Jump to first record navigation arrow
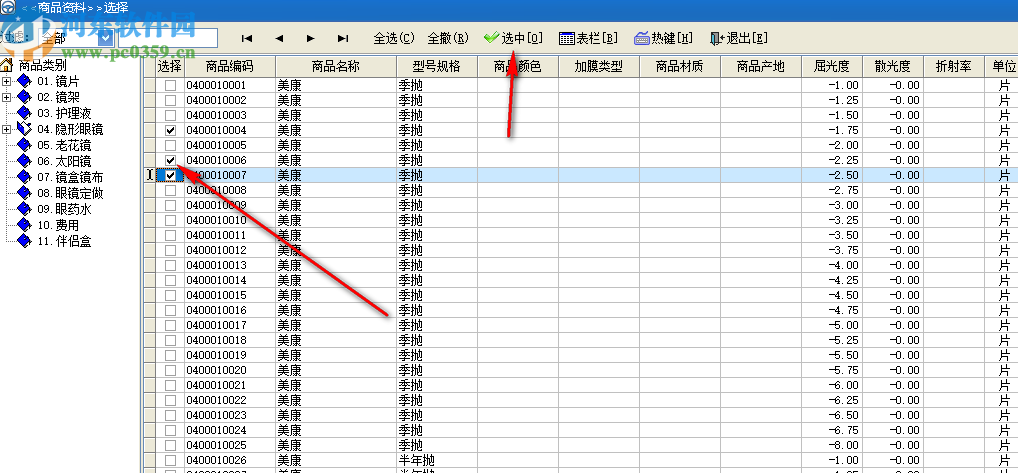 point(247,38)
